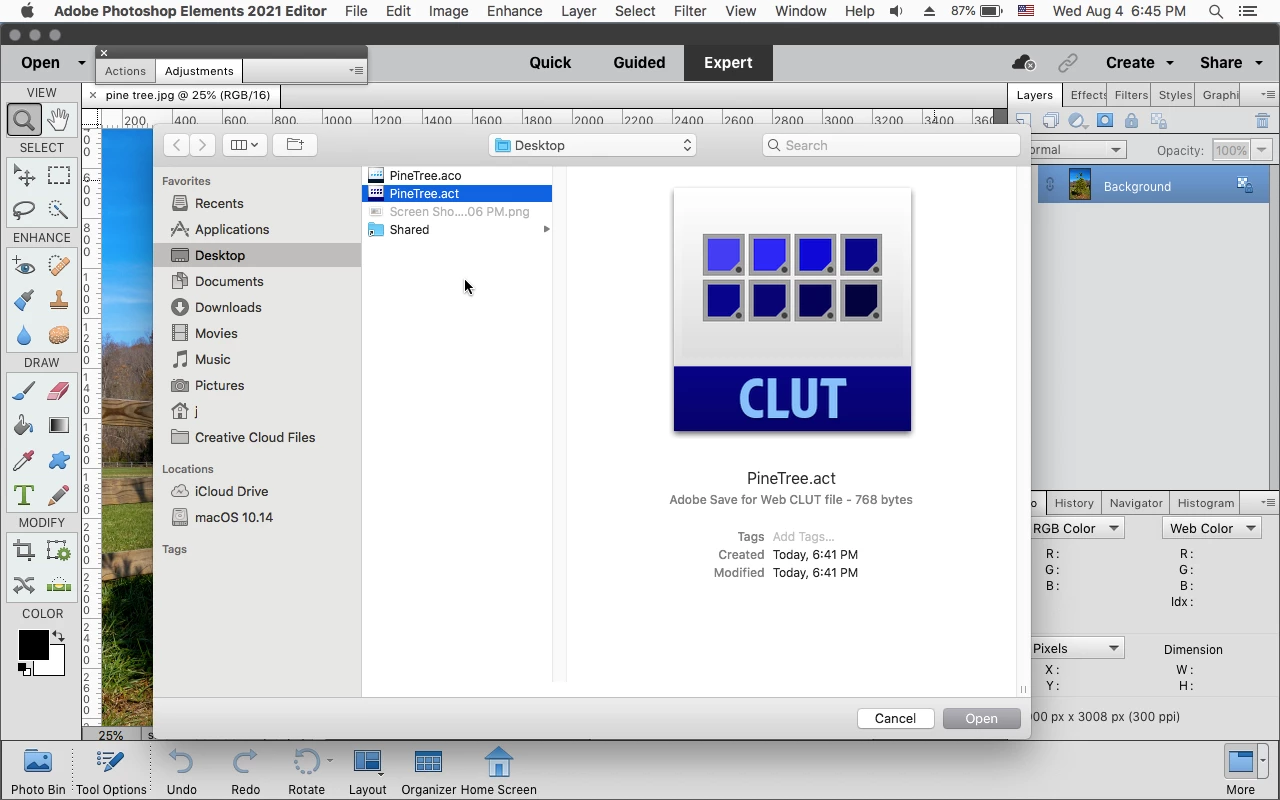This screenshot has height=800, width=1280.
Task: Select the Hand tool
Action: tap(59, 120)
